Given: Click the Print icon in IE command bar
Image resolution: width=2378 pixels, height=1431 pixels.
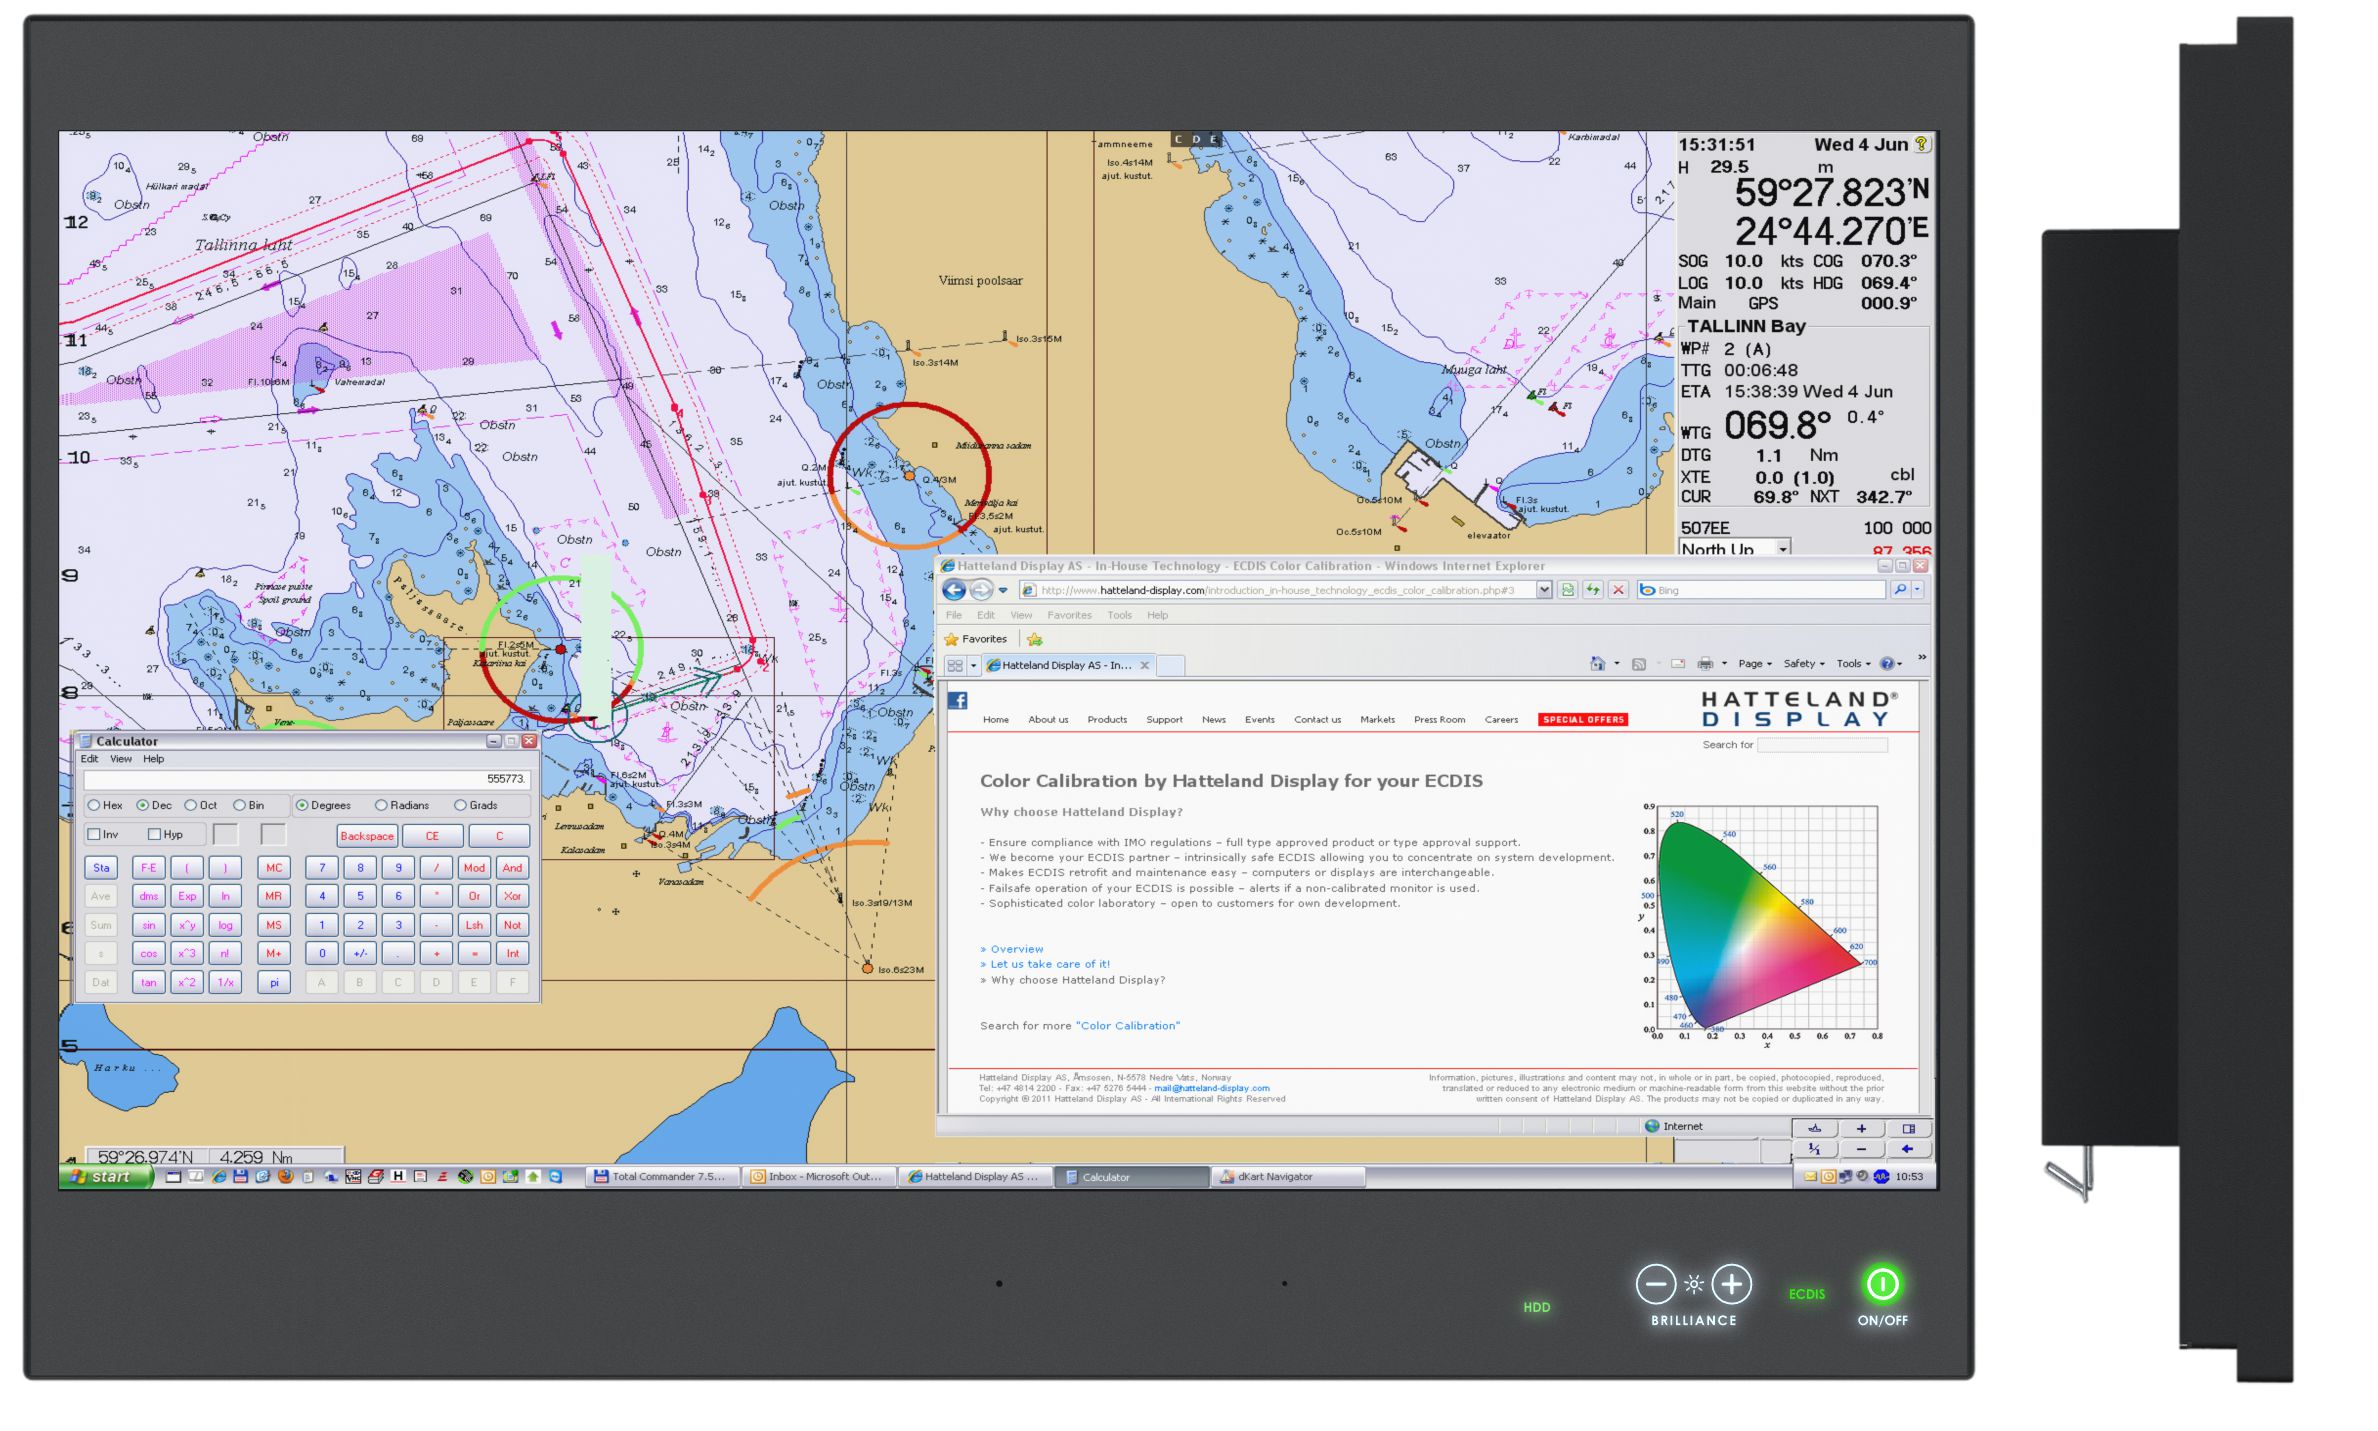Looking at the screenshot, I should click(1705, 663).
